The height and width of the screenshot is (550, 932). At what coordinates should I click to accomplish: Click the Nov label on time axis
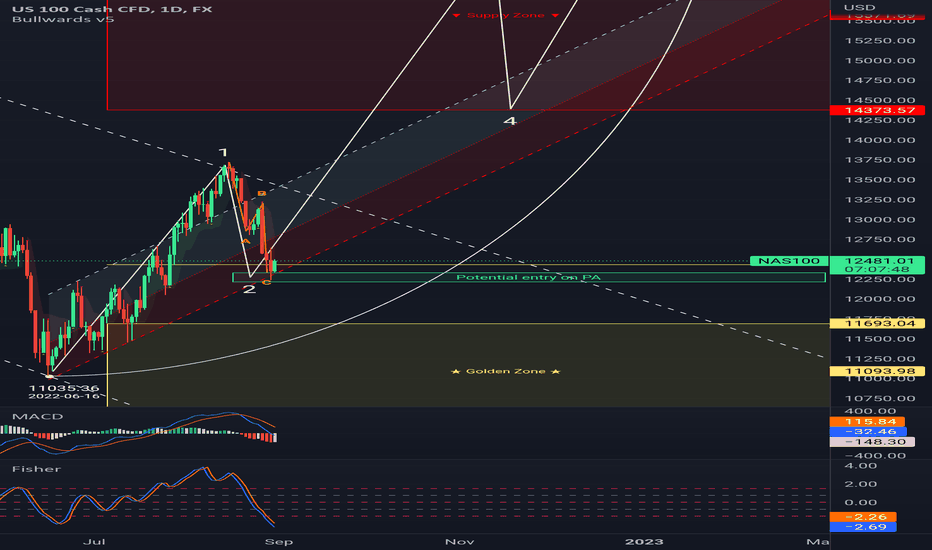click(x=460, y=542)
